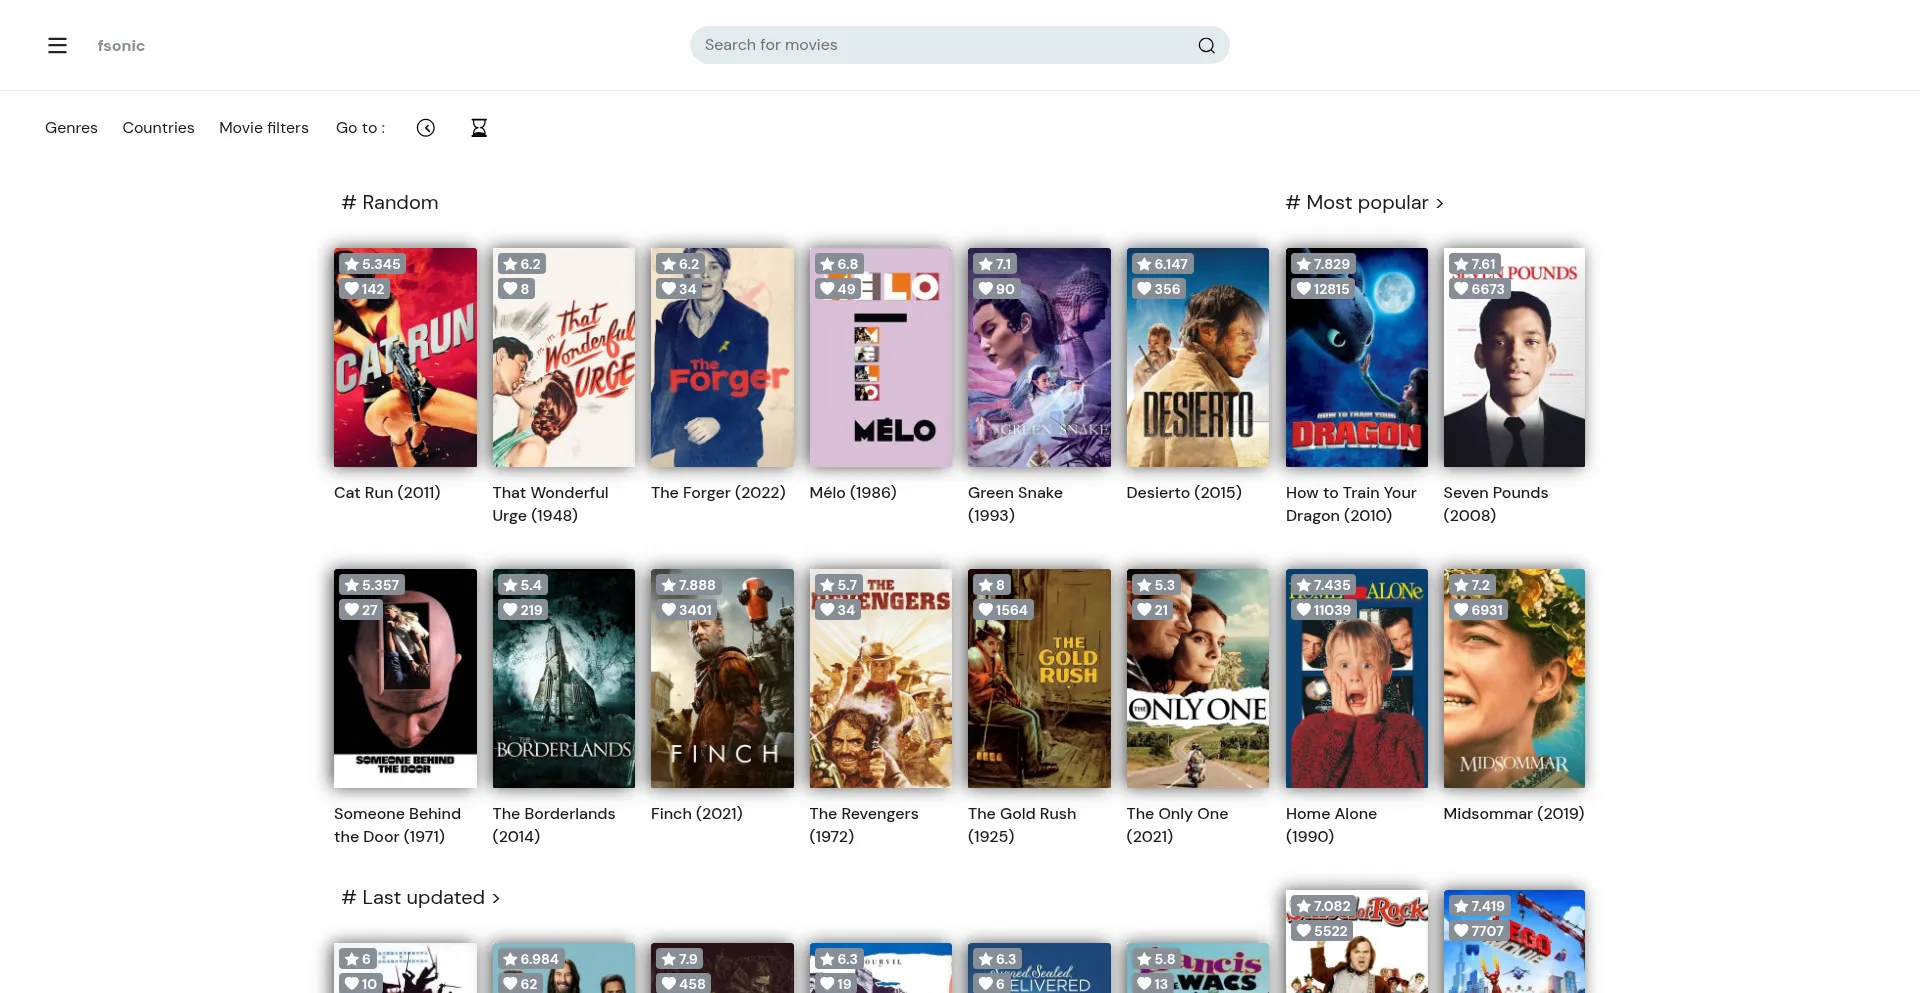The height and width of the screenshot is (993, 1920).
Task: Open How to Train Your Dragon title link
Action: click(x=1351, y=504)
